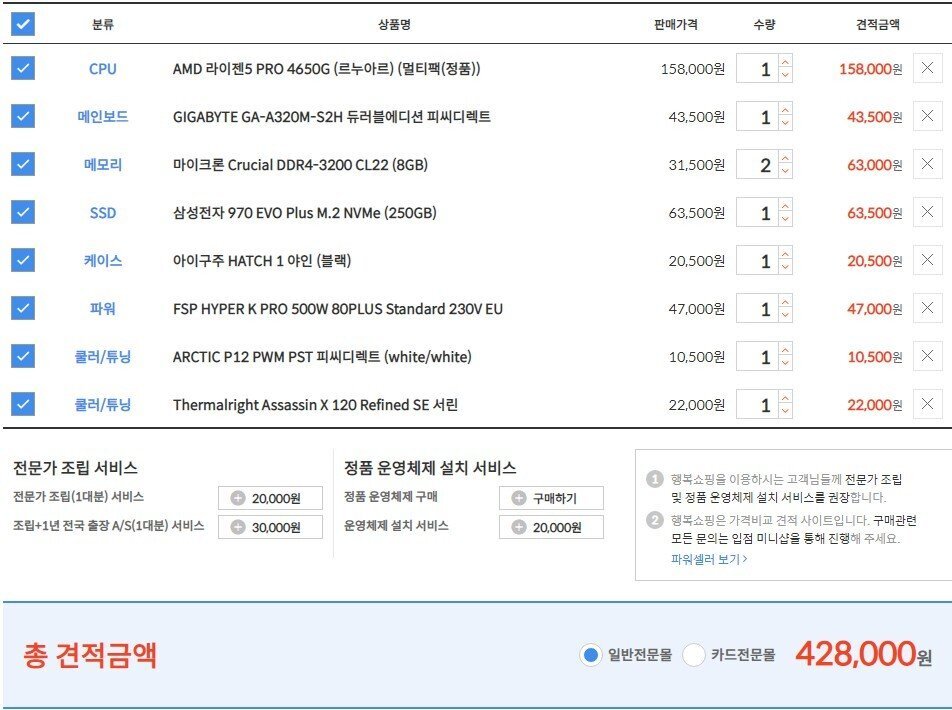Delete the Thermalright Assassin row via X

pyautogui.click(x=927, y=404)
